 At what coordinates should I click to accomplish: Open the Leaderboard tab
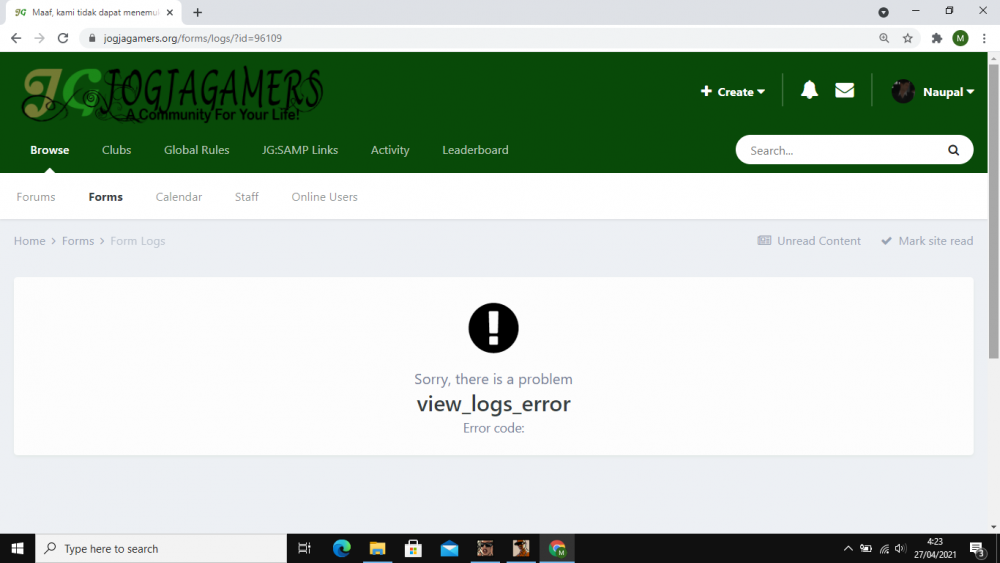point(475,150)
